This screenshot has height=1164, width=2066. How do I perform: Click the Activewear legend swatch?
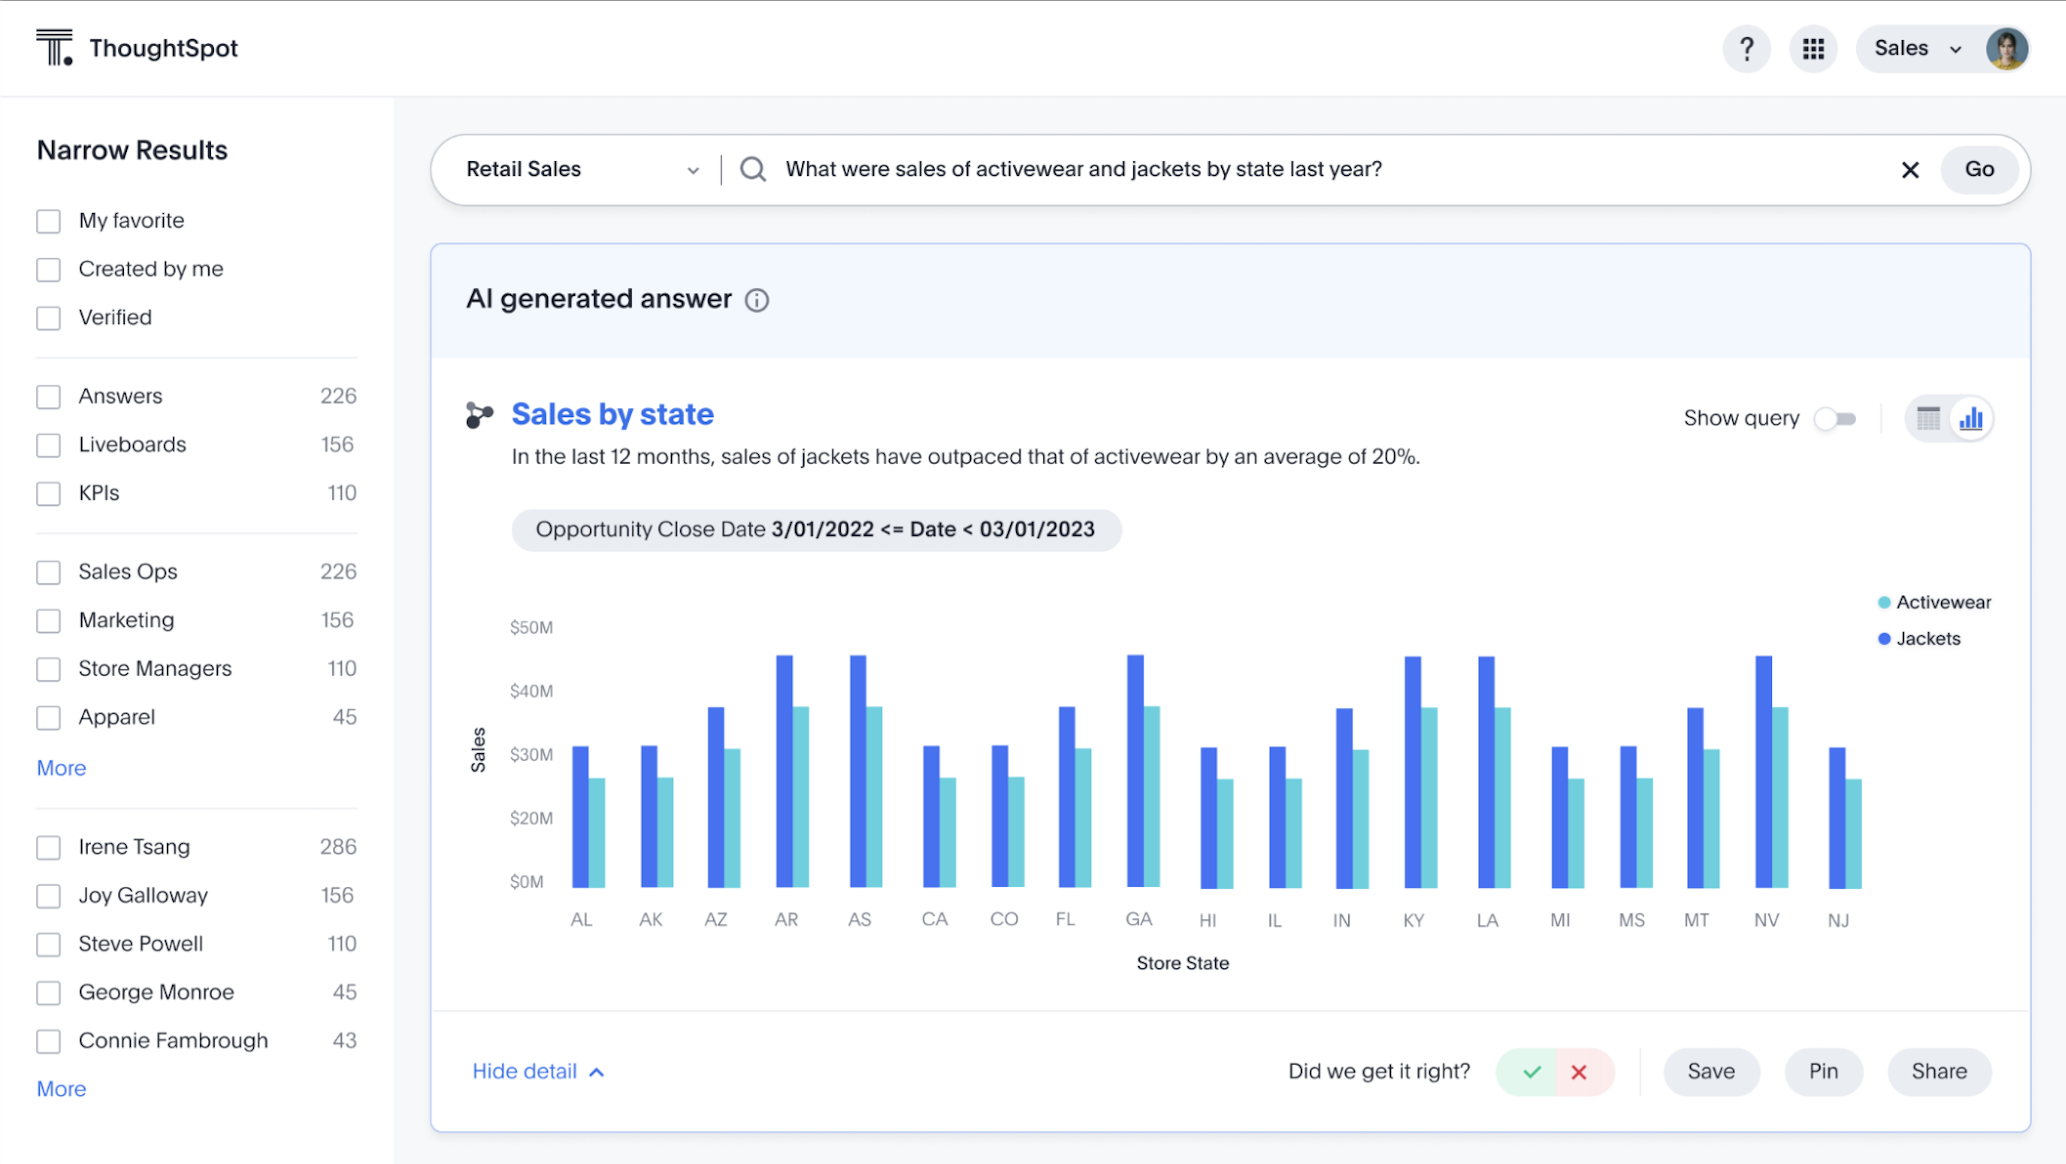coord(1884,603)
